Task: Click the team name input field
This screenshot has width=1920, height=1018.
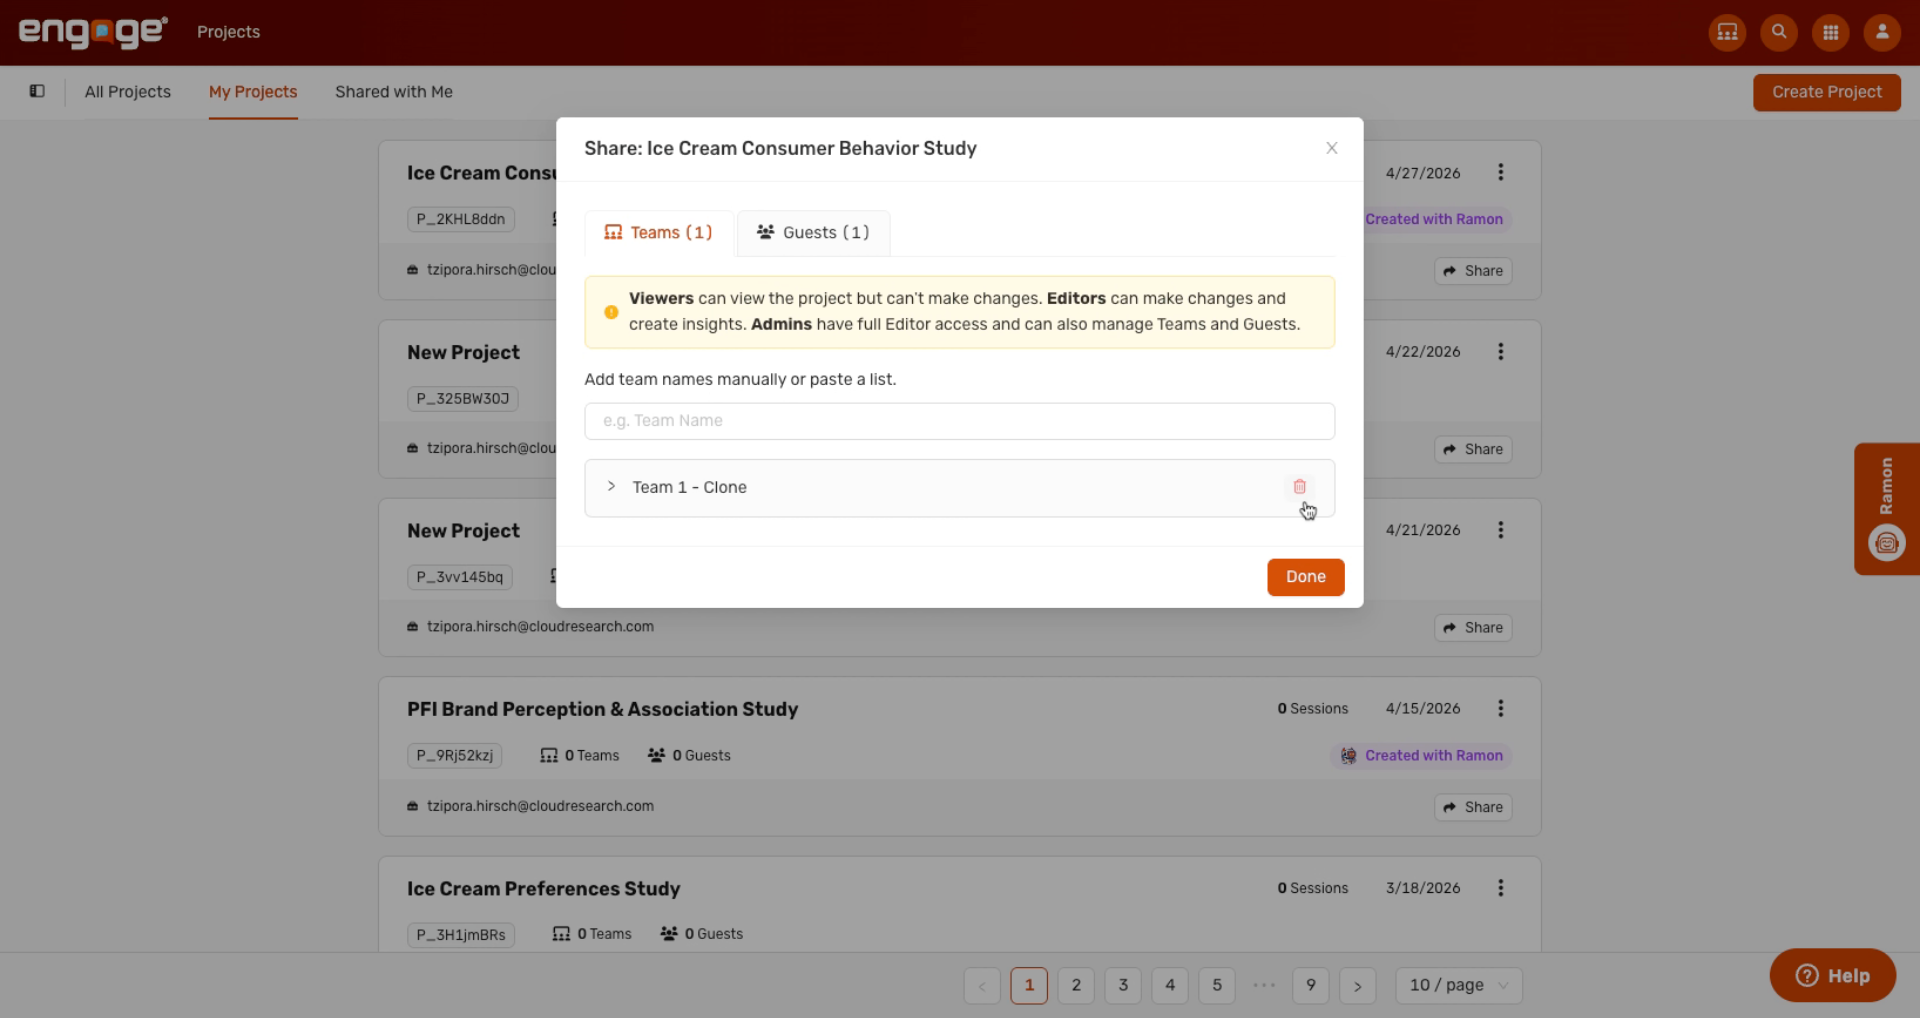Action: (959, 421)
